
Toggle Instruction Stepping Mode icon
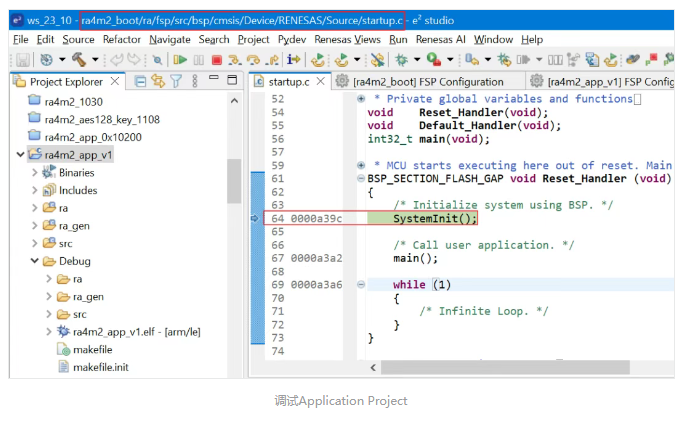tap(294, 59)
